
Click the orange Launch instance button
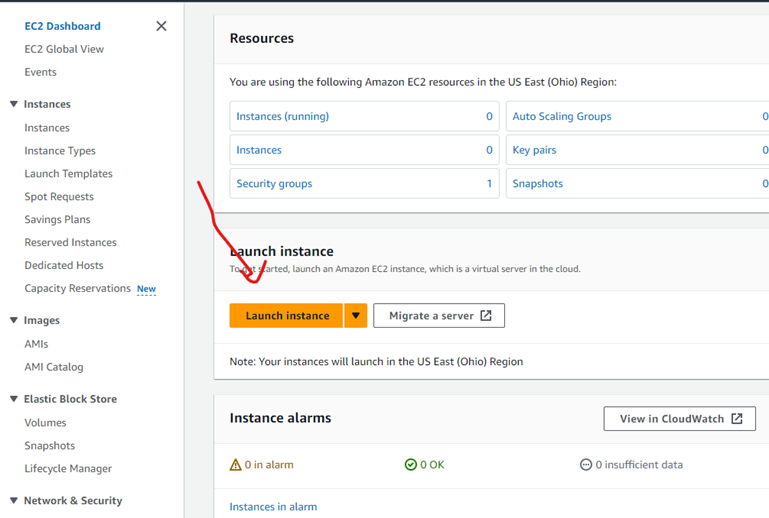(286, 315)
